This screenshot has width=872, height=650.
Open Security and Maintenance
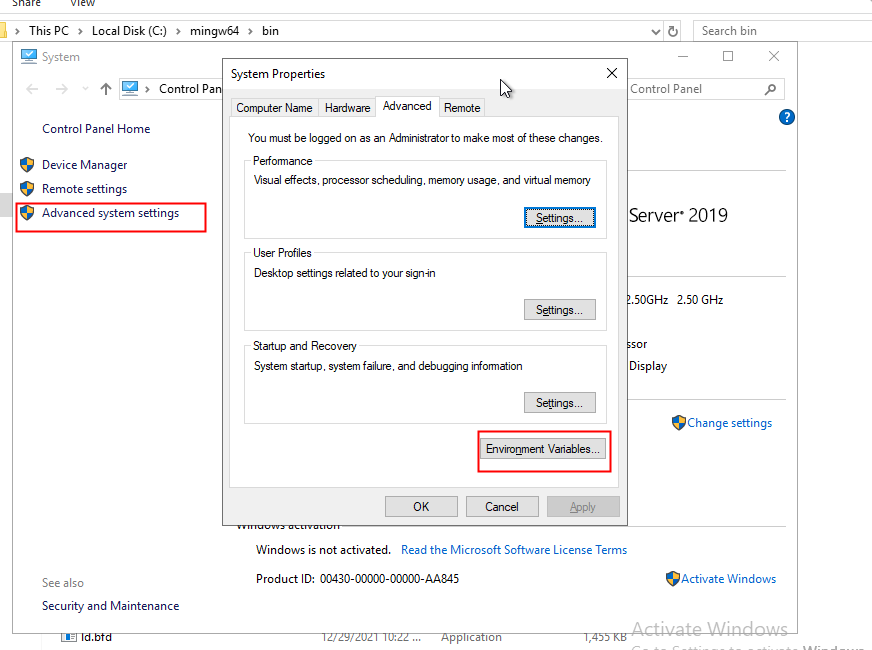pyautogui.click(x=110, y=605)
